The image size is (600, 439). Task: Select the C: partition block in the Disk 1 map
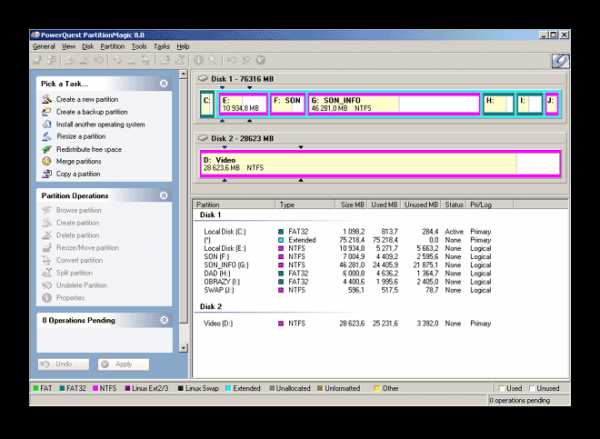207,104
